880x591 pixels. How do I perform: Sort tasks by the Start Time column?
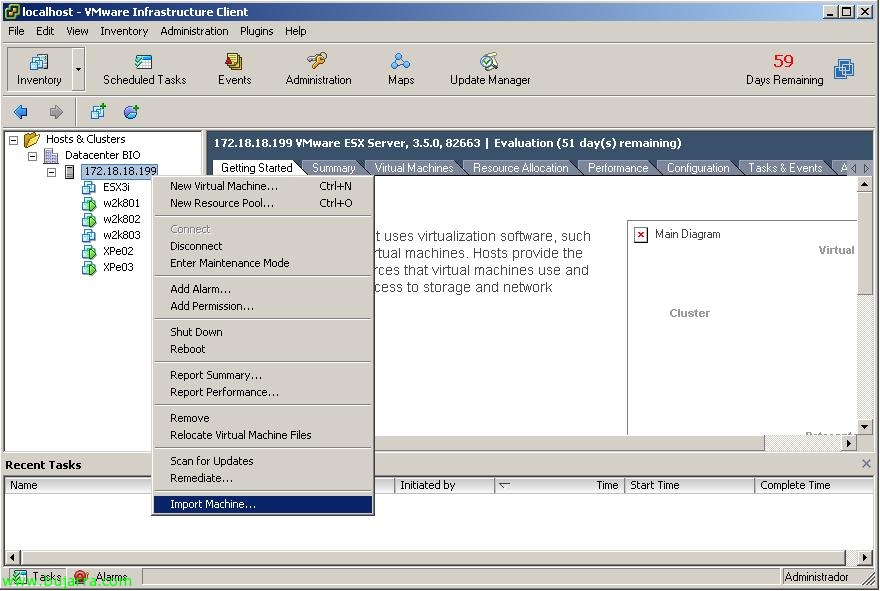point(690,485)
